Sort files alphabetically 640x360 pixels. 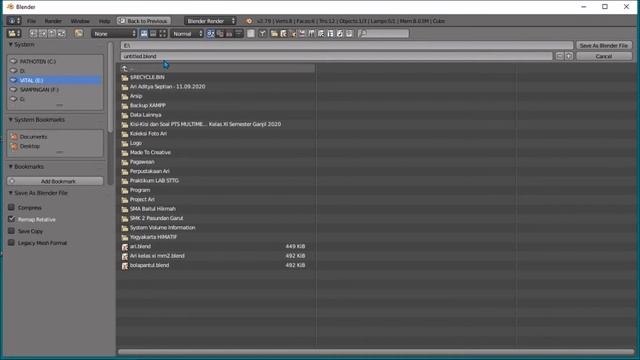pyautogui.click(x=211, y=33)
